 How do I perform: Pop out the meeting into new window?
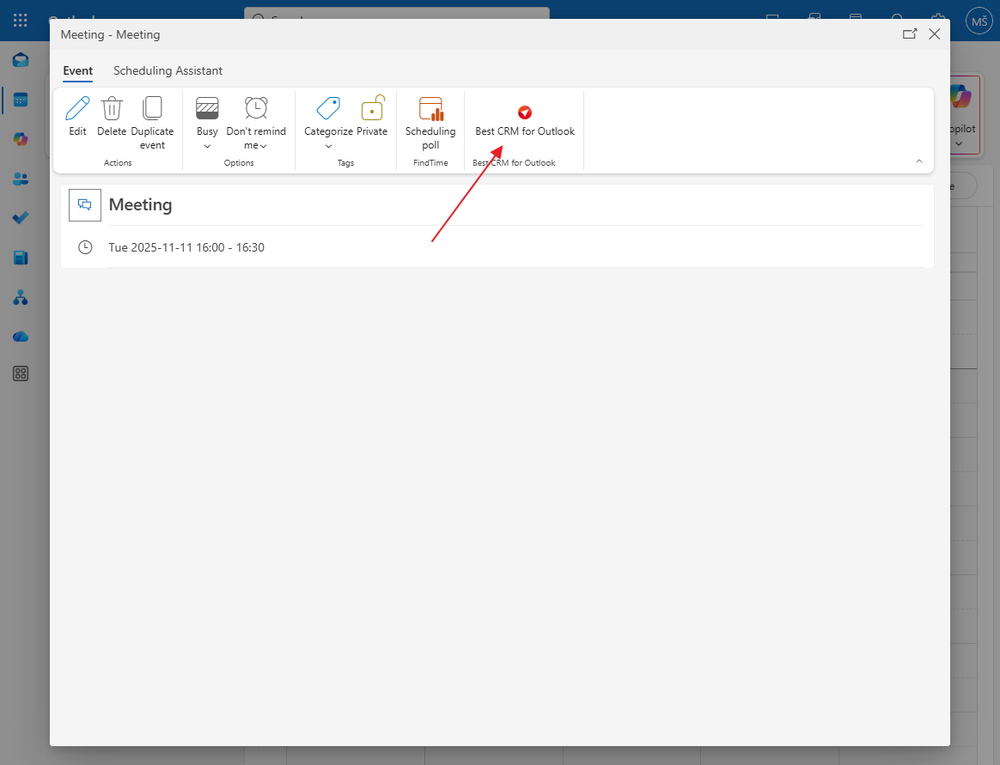tap(909, 34)
